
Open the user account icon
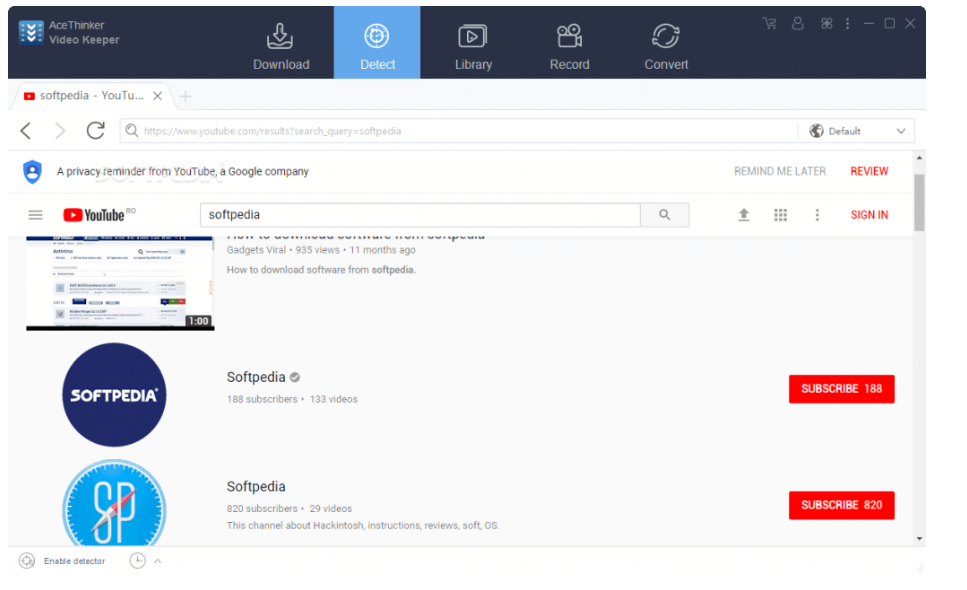[797, 23]
